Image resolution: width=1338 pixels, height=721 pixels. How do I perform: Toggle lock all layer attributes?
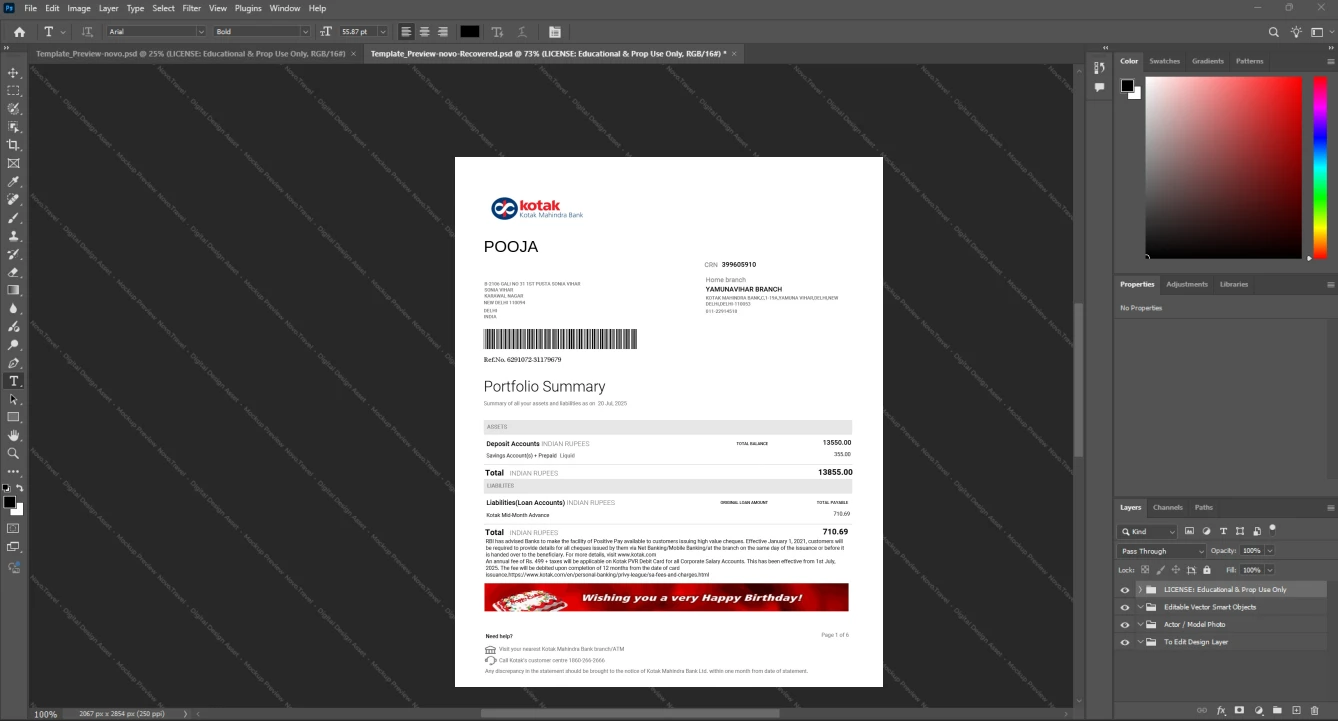(1205, 570)
